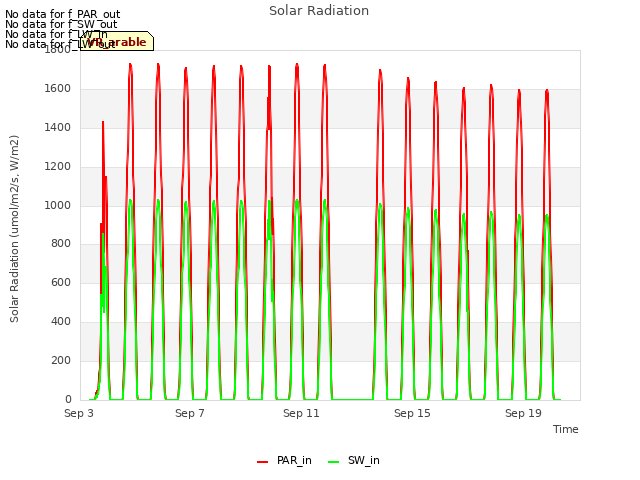Click the 400 y-axis tick label
The image size is (640, 480).
pyautogui.click(x=61, y=322)
